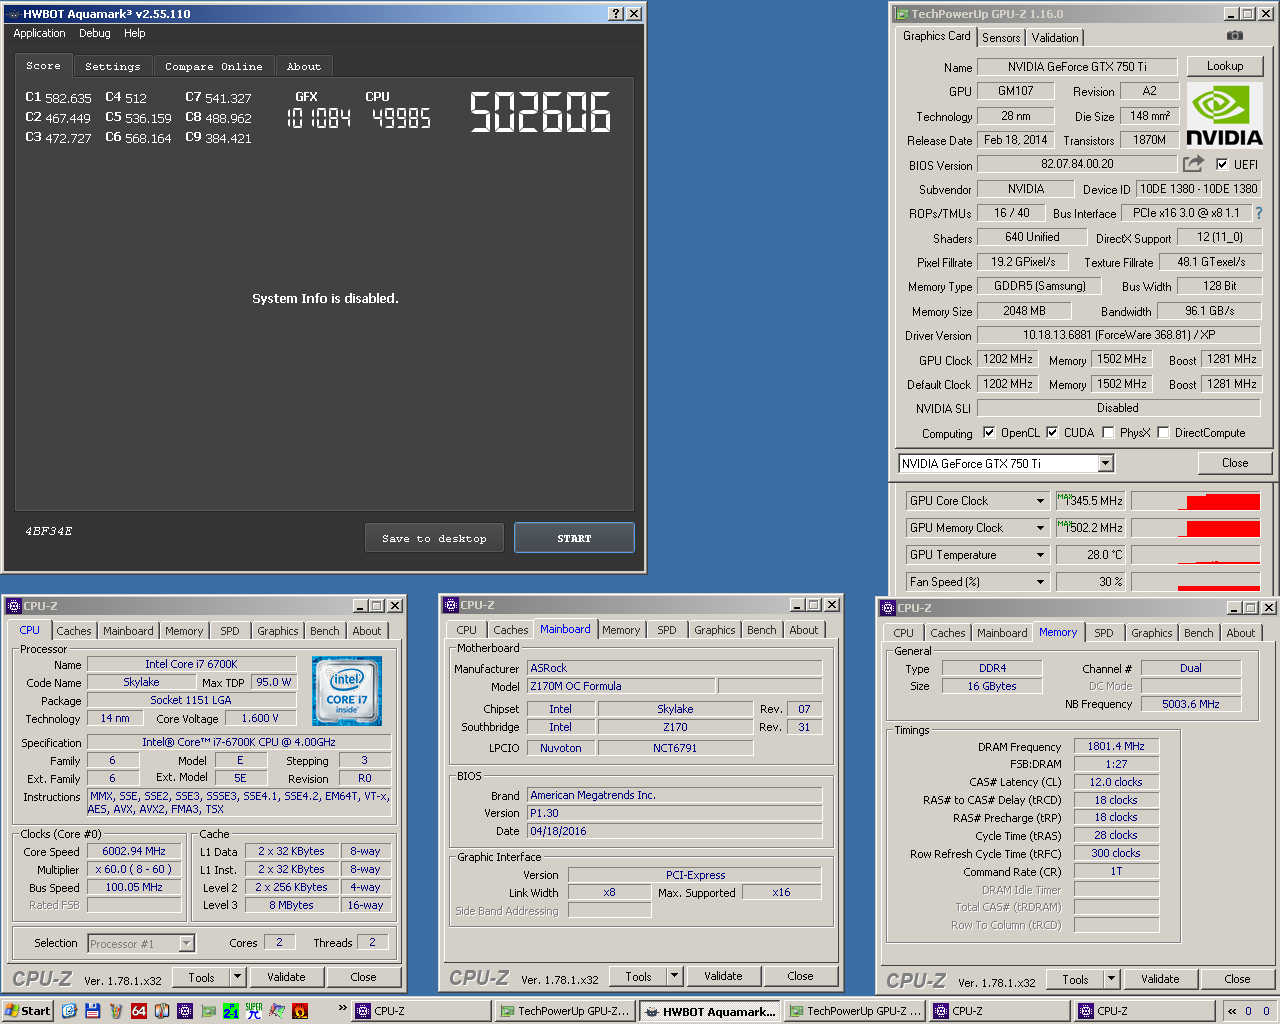Screen dimensions: 1280x1024
Task: Click the NVIDIA logo in GPU-Z
Action: pyautogui.click(x=1224, y=116)
